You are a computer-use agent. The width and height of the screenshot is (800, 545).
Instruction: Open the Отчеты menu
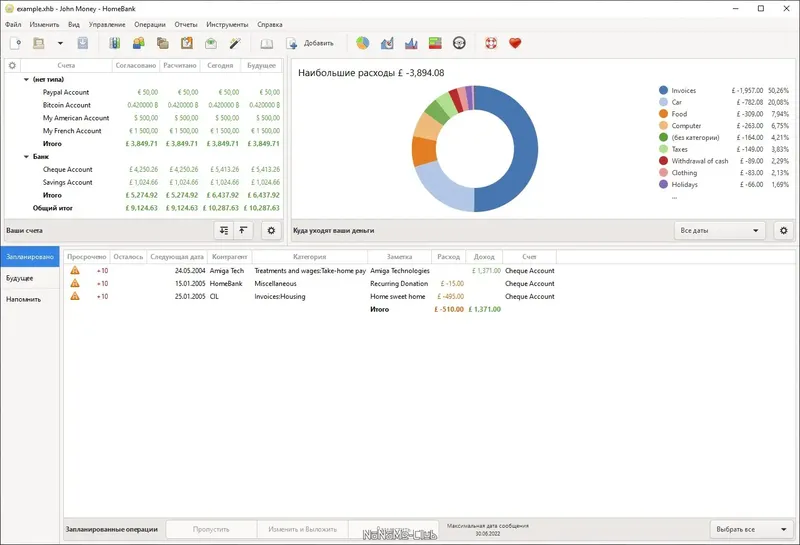(186, 24)
